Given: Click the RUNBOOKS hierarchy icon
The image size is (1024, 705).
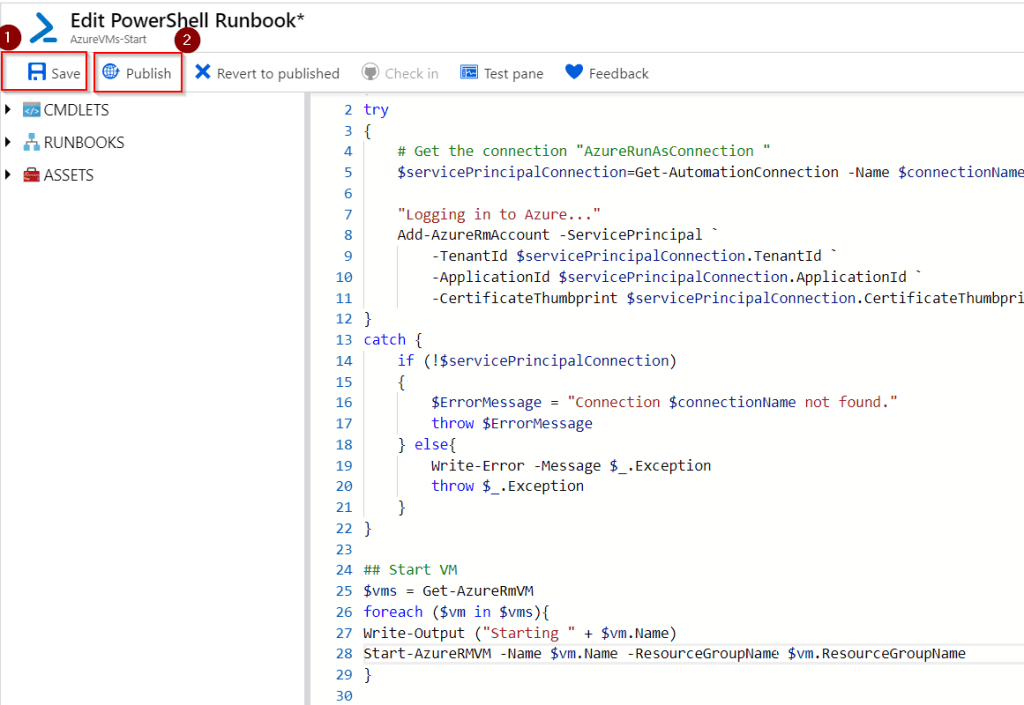Looking at the screenshot, I should pos(31,142).
